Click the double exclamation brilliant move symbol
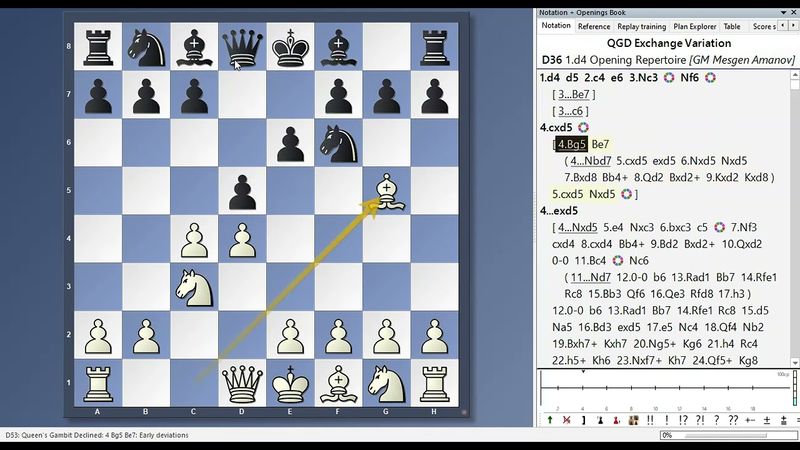The image size is (800, 450). [x=650, y=420]
